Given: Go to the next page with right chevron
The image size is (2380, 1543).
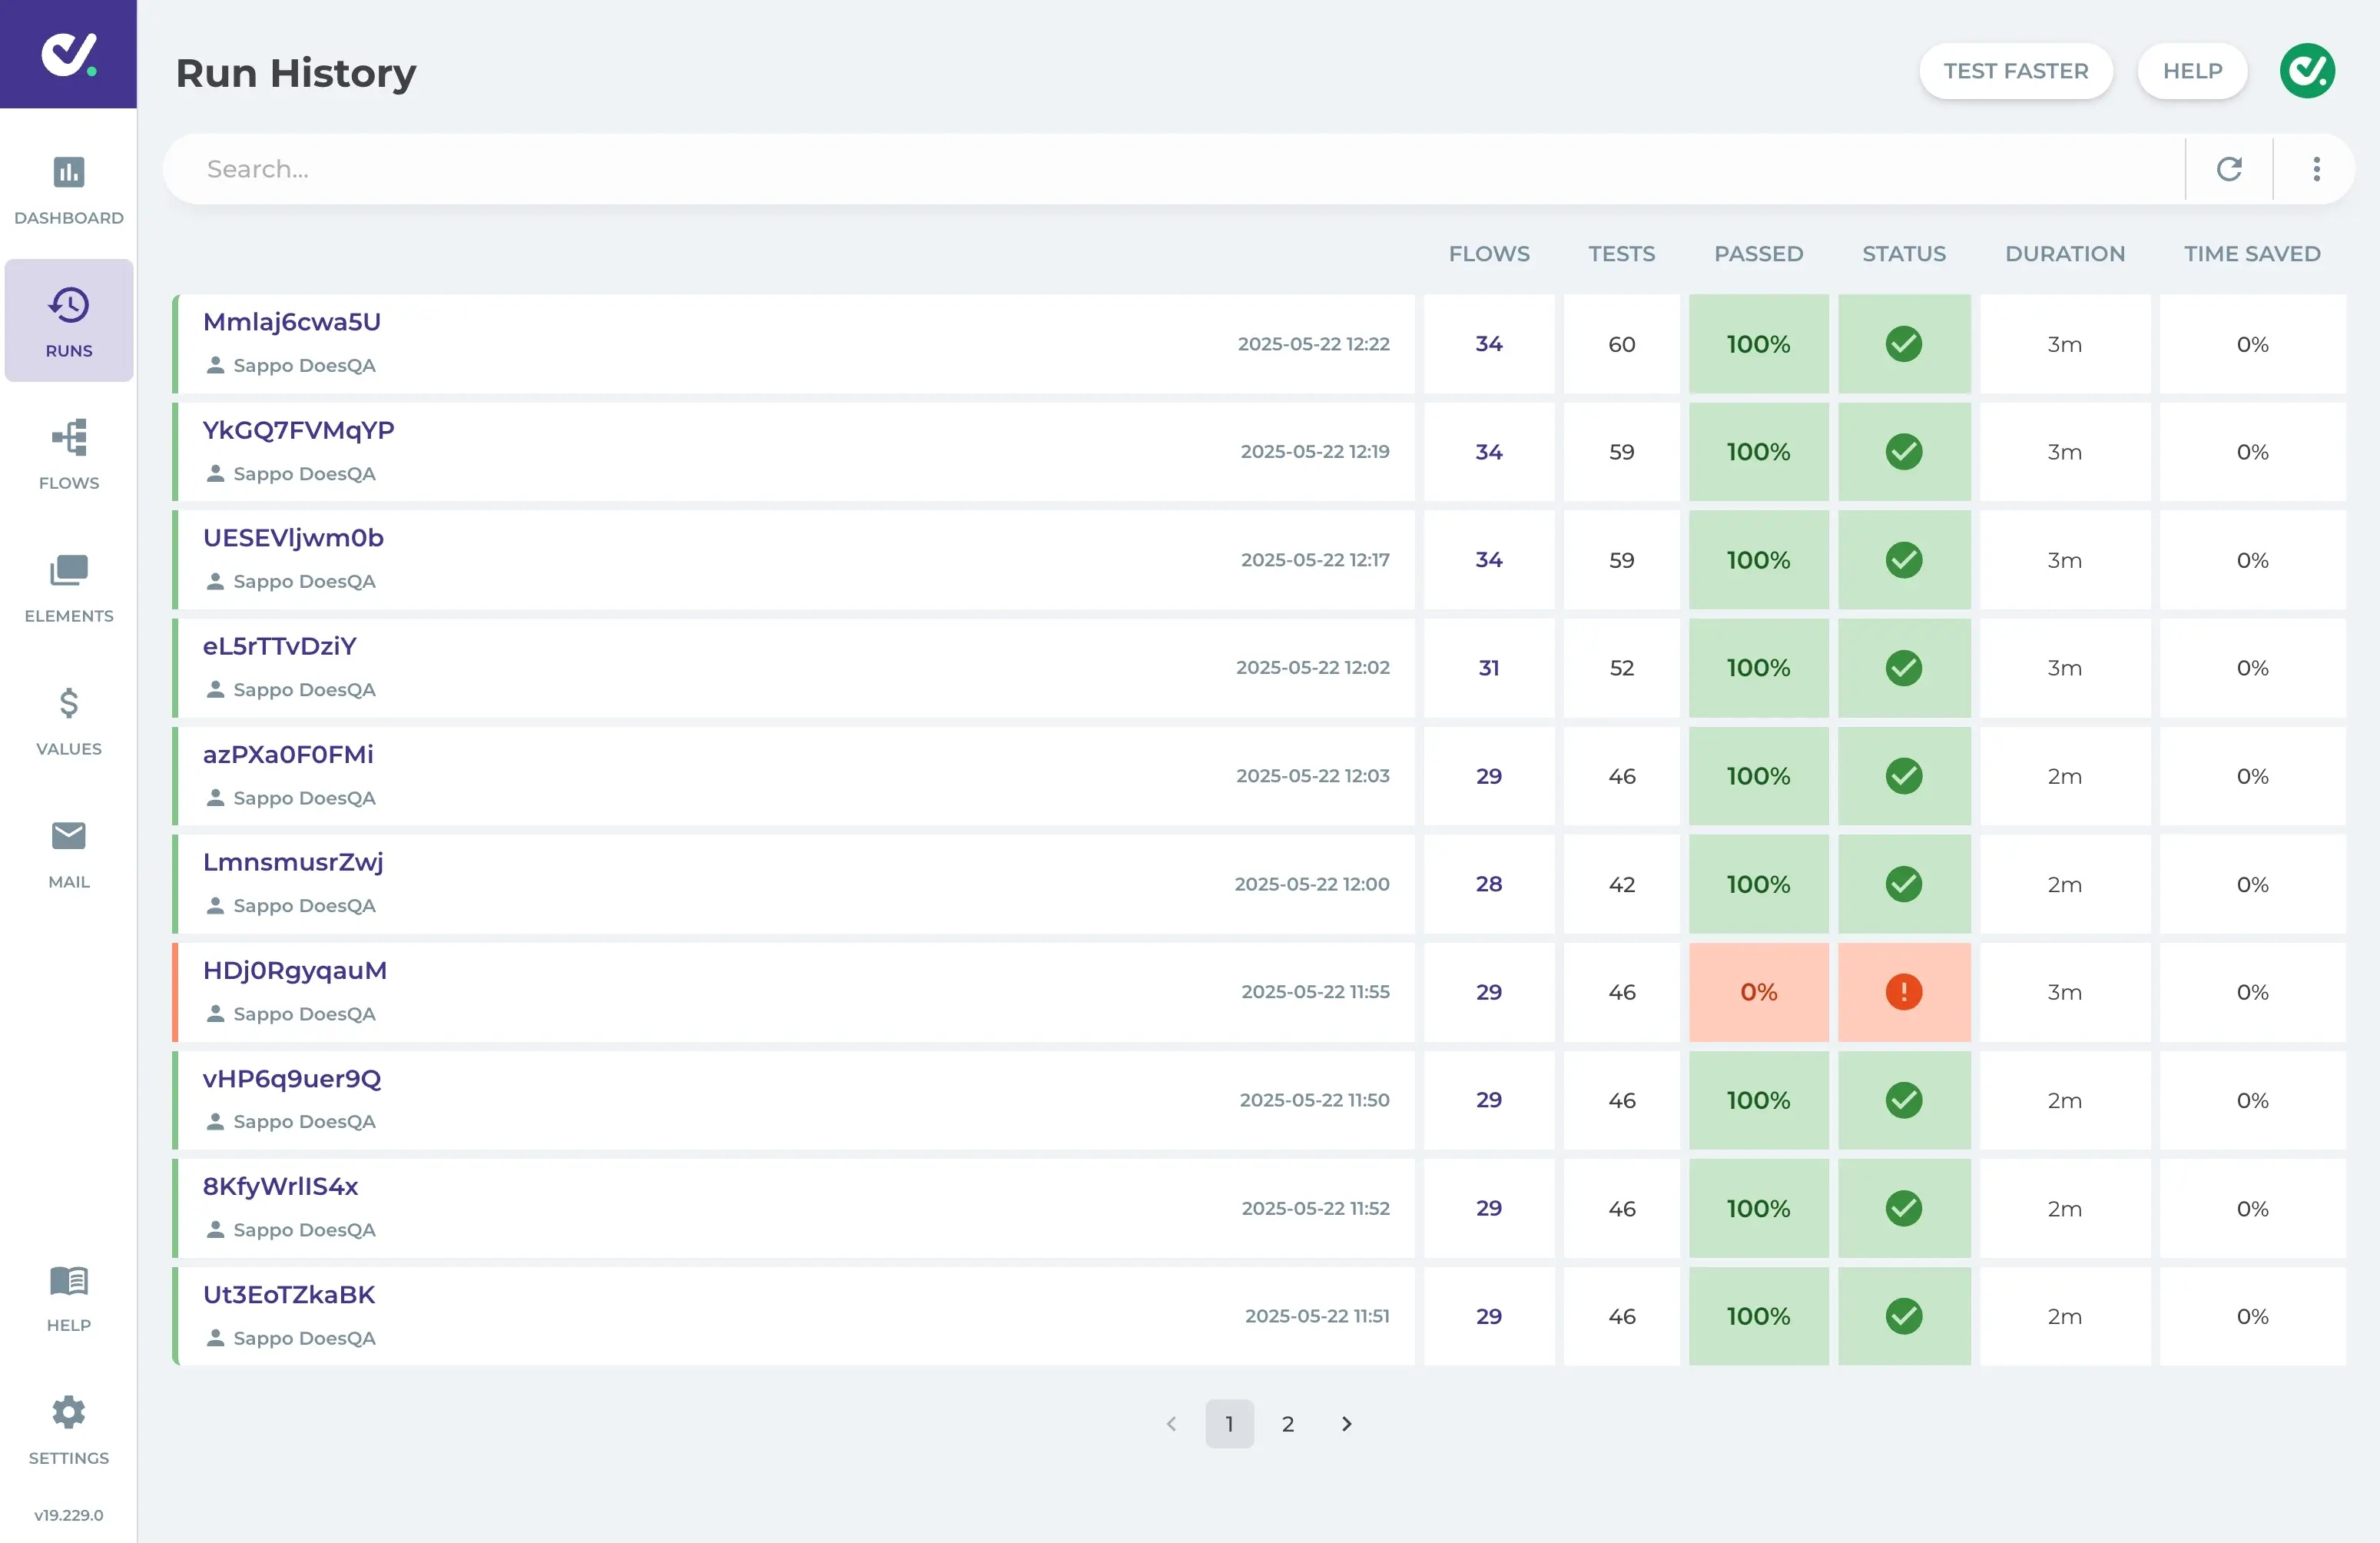Looking at the screenshot, I should click(1346, 1423).
